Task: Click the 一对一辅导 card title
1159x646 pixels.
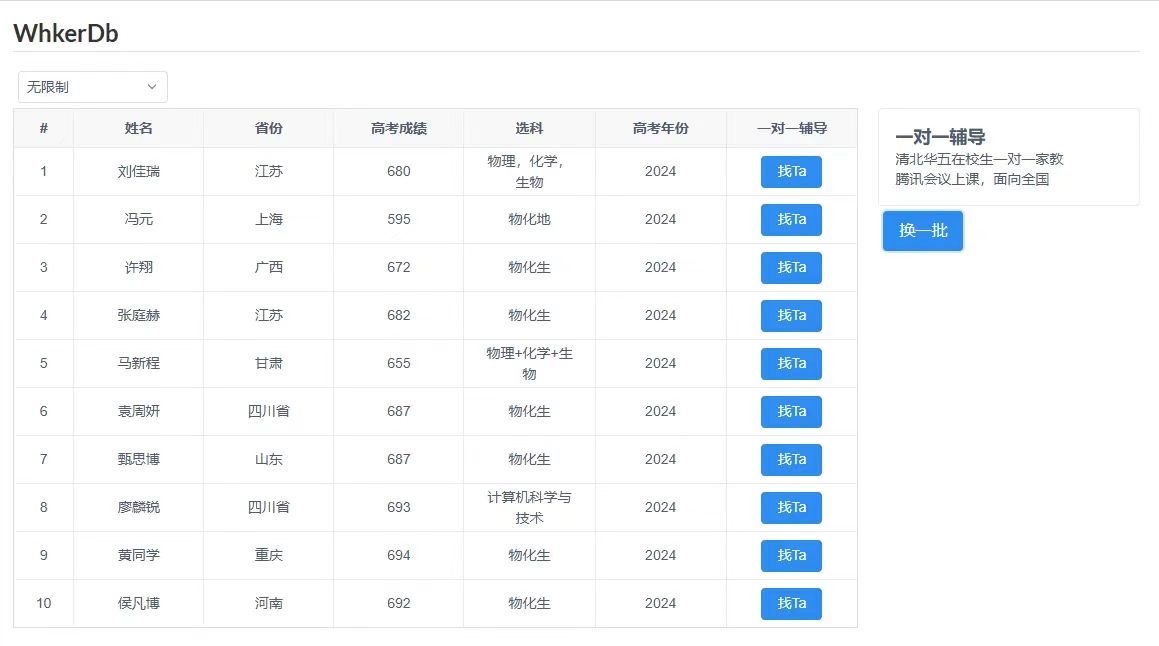Action: (x=941, y=137)
